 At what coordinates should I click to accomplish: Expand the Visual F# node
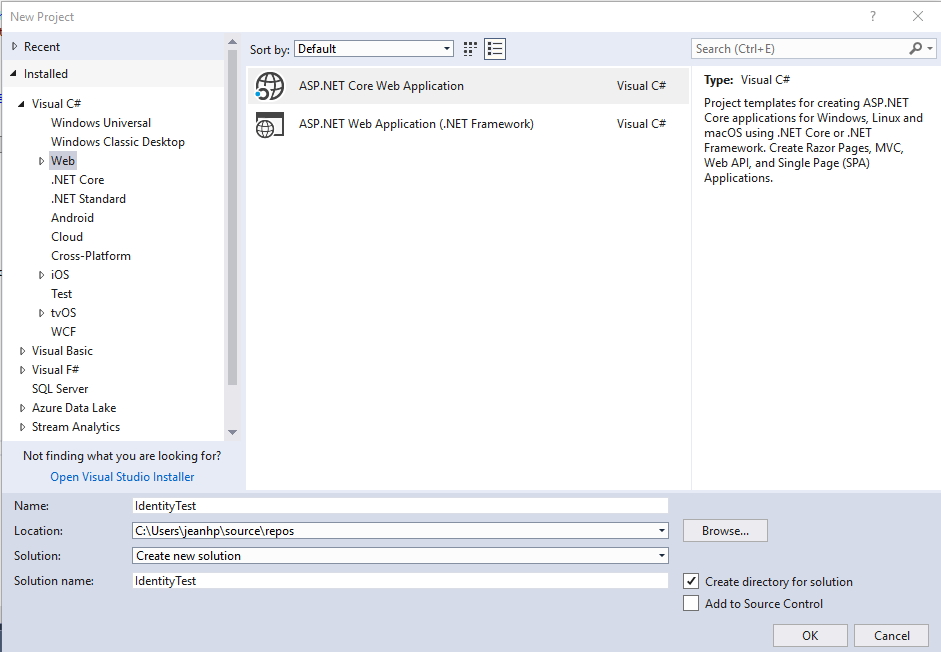(22, 370)
